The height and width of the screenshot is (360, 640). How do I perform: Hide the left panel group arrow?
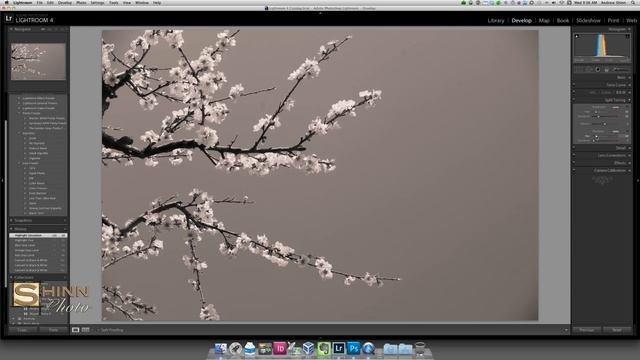pyautogui.click(x=2, y=180)
